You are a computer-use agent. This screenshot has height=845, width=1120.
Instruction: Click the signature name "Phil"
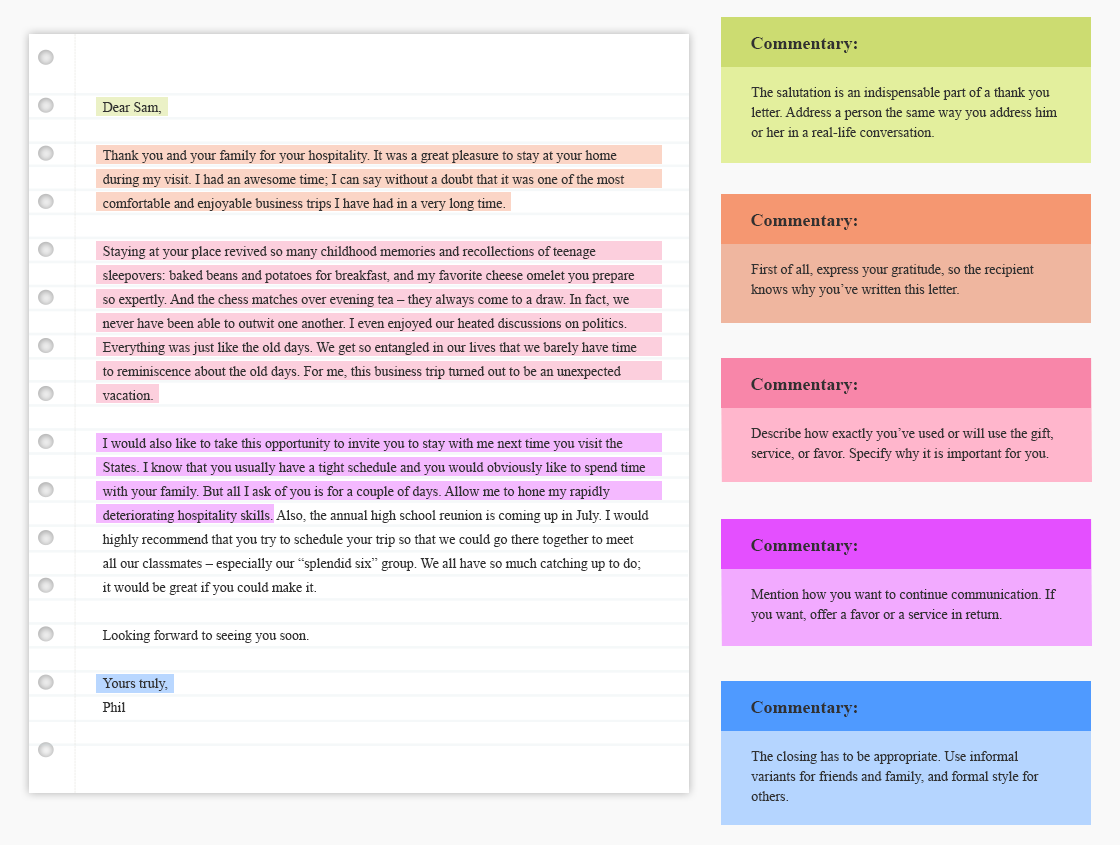tap(113, 707)
